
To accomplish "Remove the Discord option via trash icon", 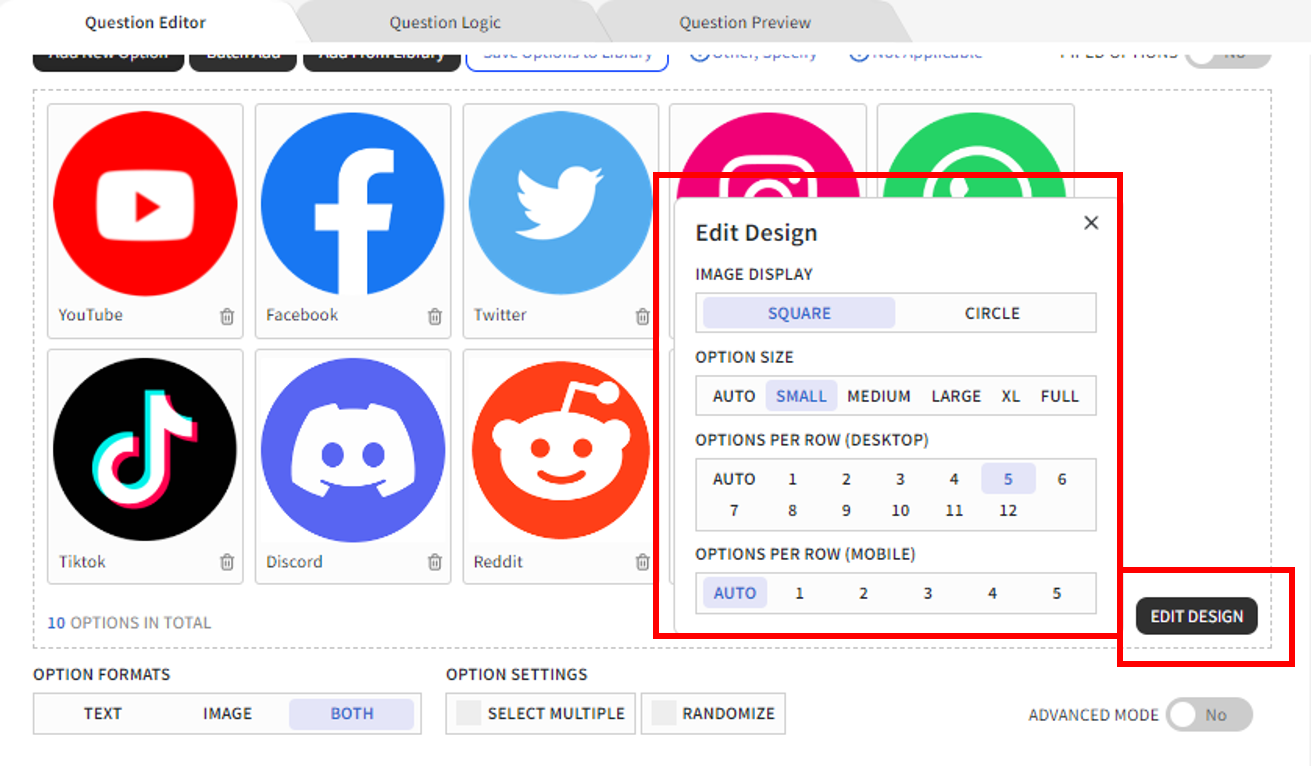I will point(435,562).
